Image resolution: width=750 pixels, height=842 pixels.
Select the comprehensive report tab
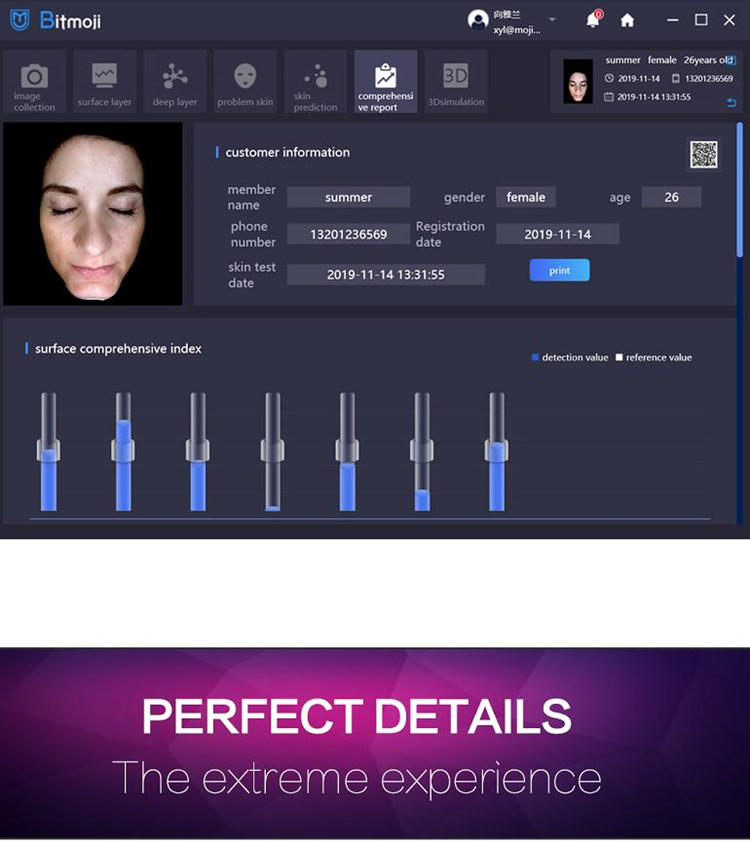385,82
